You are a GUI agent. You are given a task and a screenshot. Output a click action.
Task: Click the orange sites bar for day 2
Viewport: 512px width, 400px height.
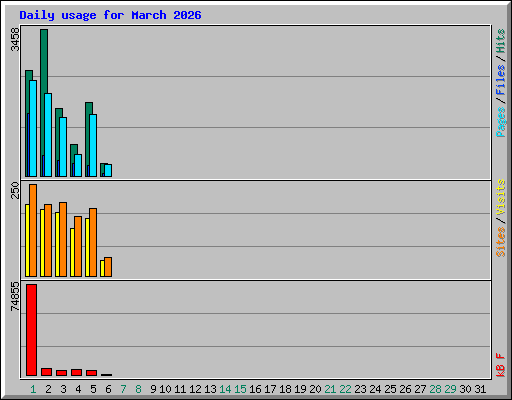point(48,240)
